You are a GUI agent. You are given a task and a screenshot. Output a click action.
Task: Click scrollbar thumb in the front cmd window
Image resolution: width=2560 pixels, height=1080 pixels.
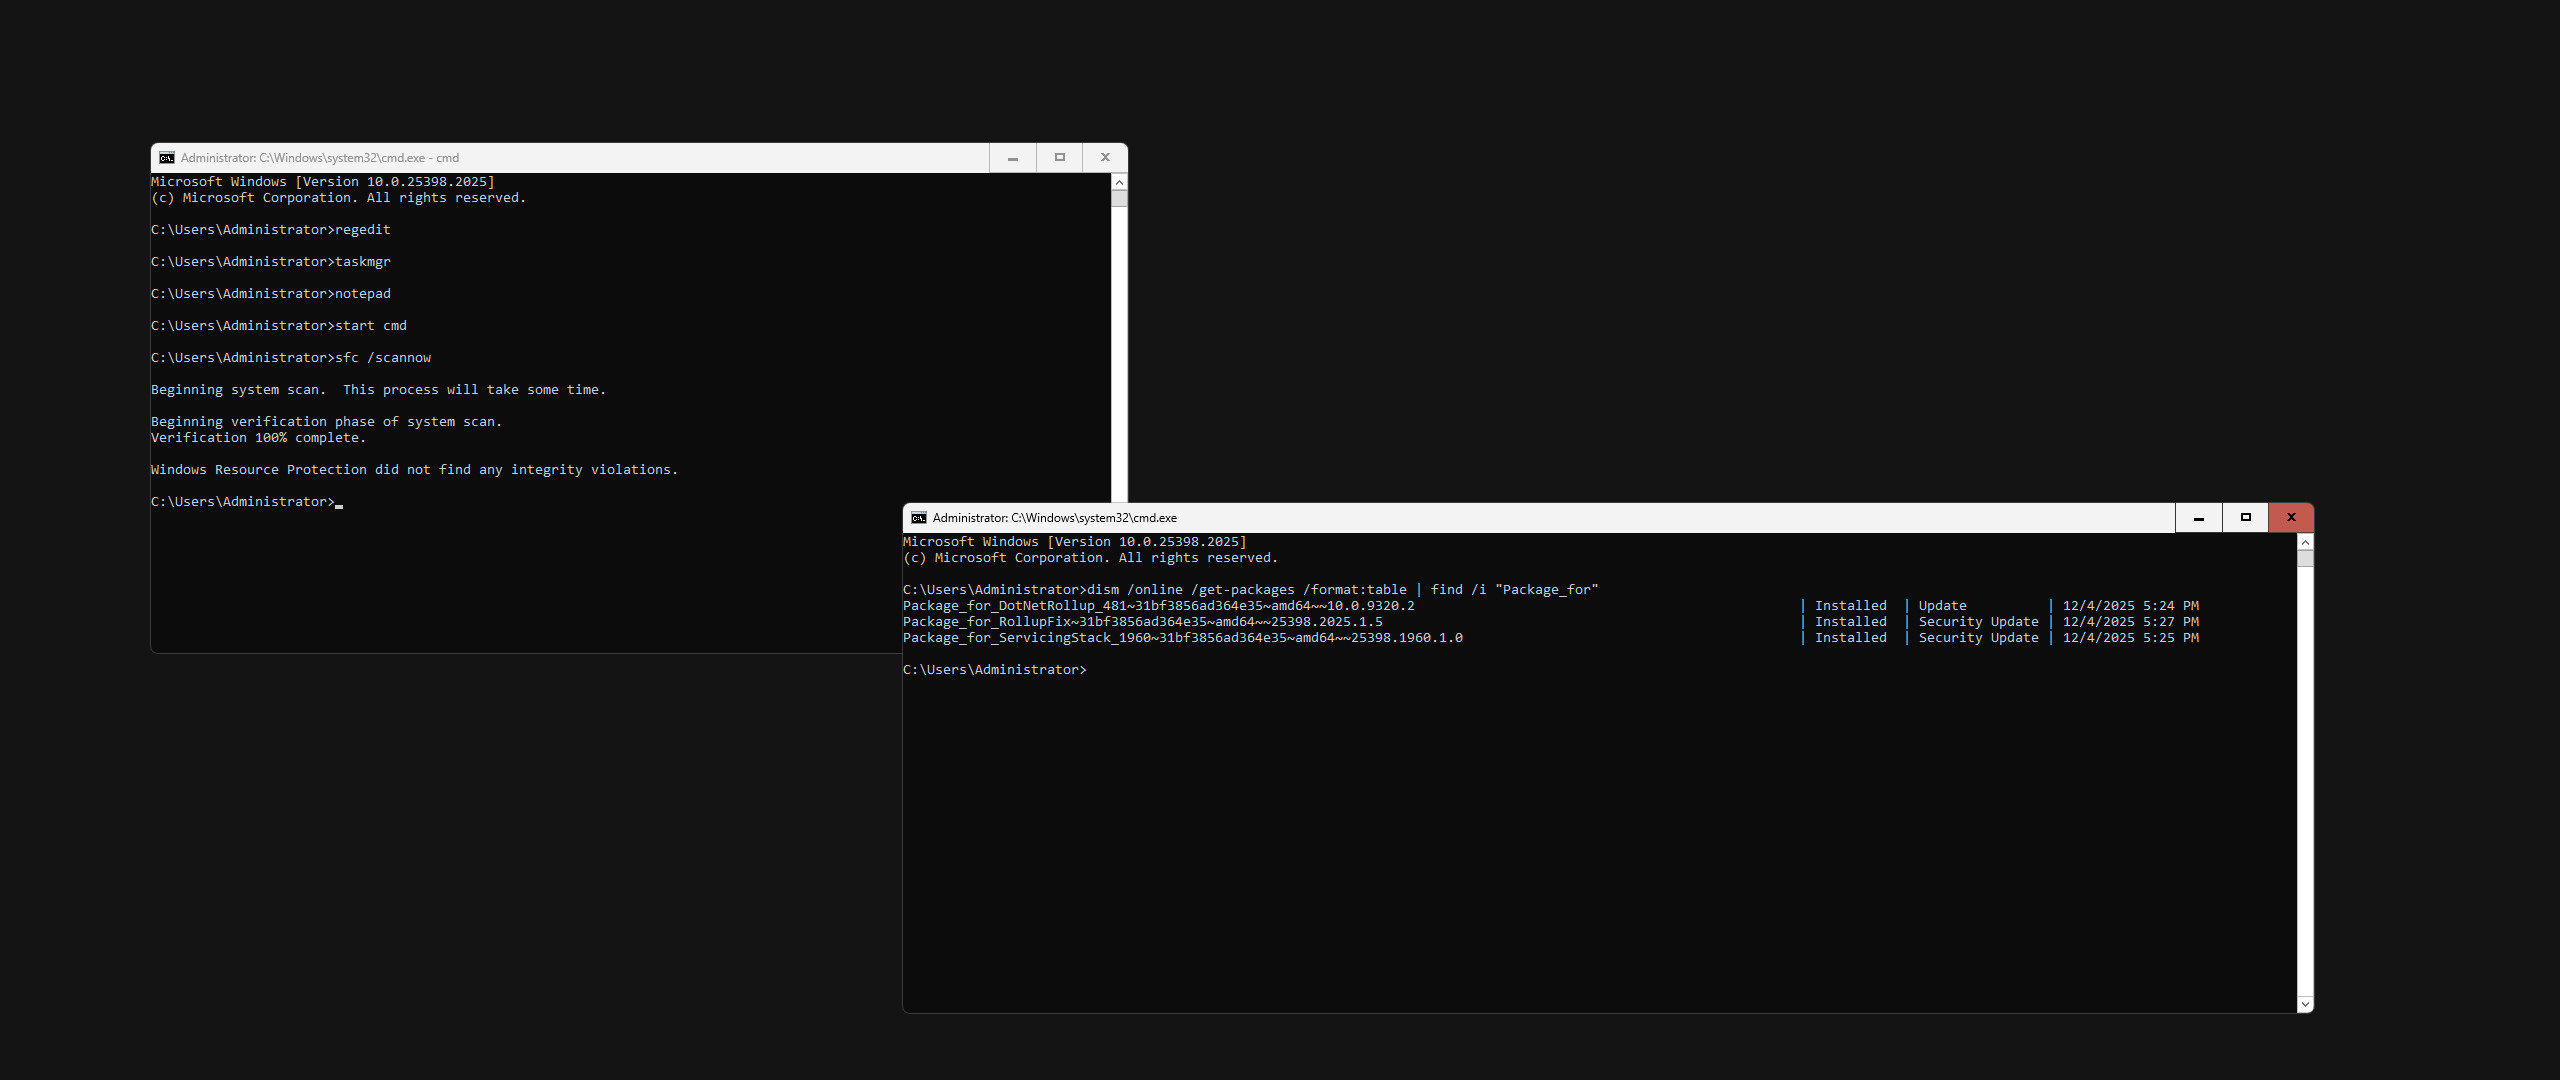click(x=2305, y=558)
